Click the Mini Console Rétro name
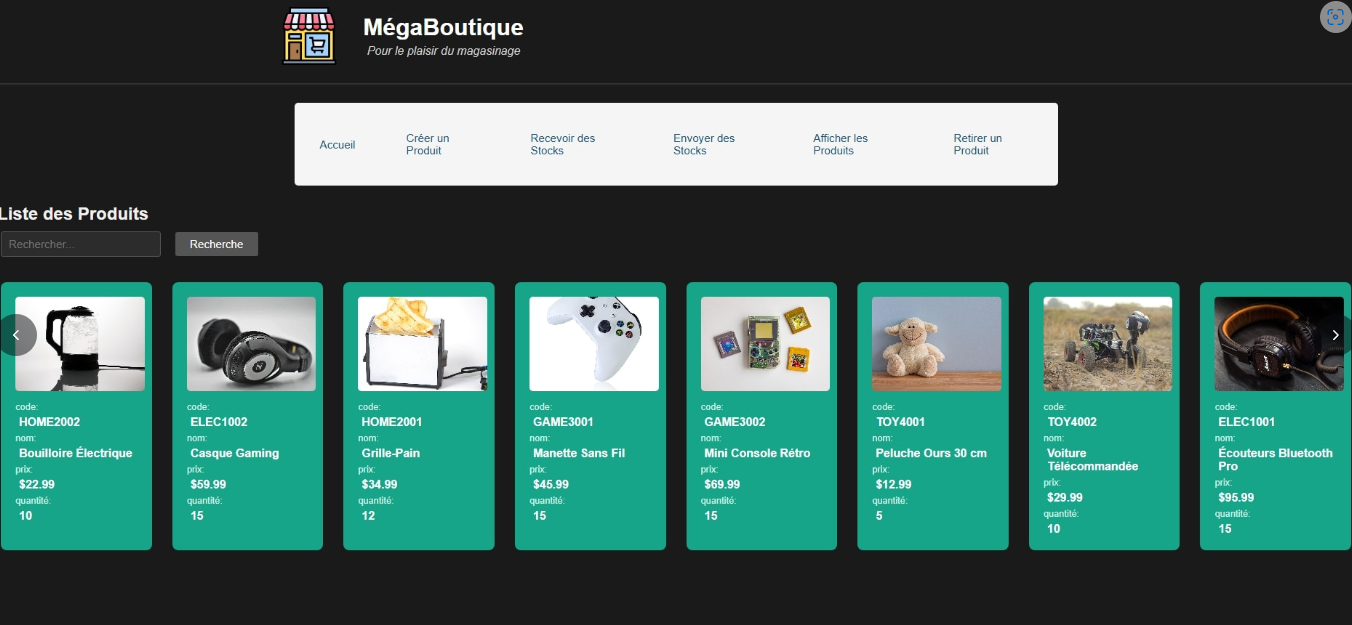1352x625 pixels. coord(757,453)
